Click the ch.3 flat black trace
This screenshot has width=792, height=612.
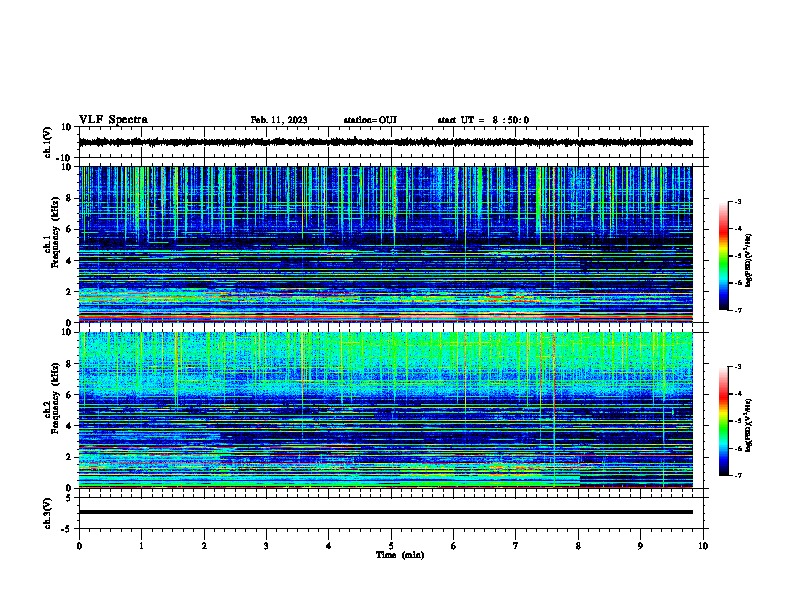coord(386,512)
